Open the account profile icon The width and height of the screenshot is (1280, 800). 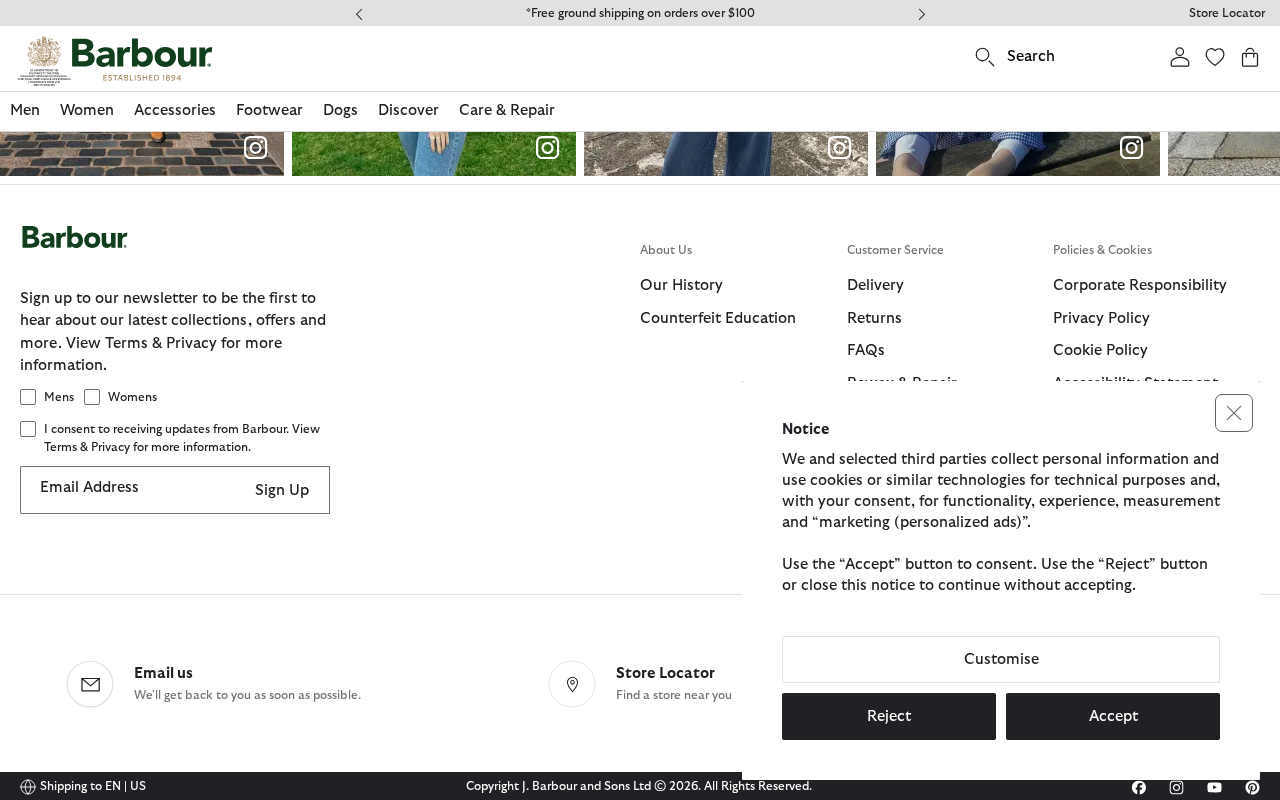(1180, 57)
